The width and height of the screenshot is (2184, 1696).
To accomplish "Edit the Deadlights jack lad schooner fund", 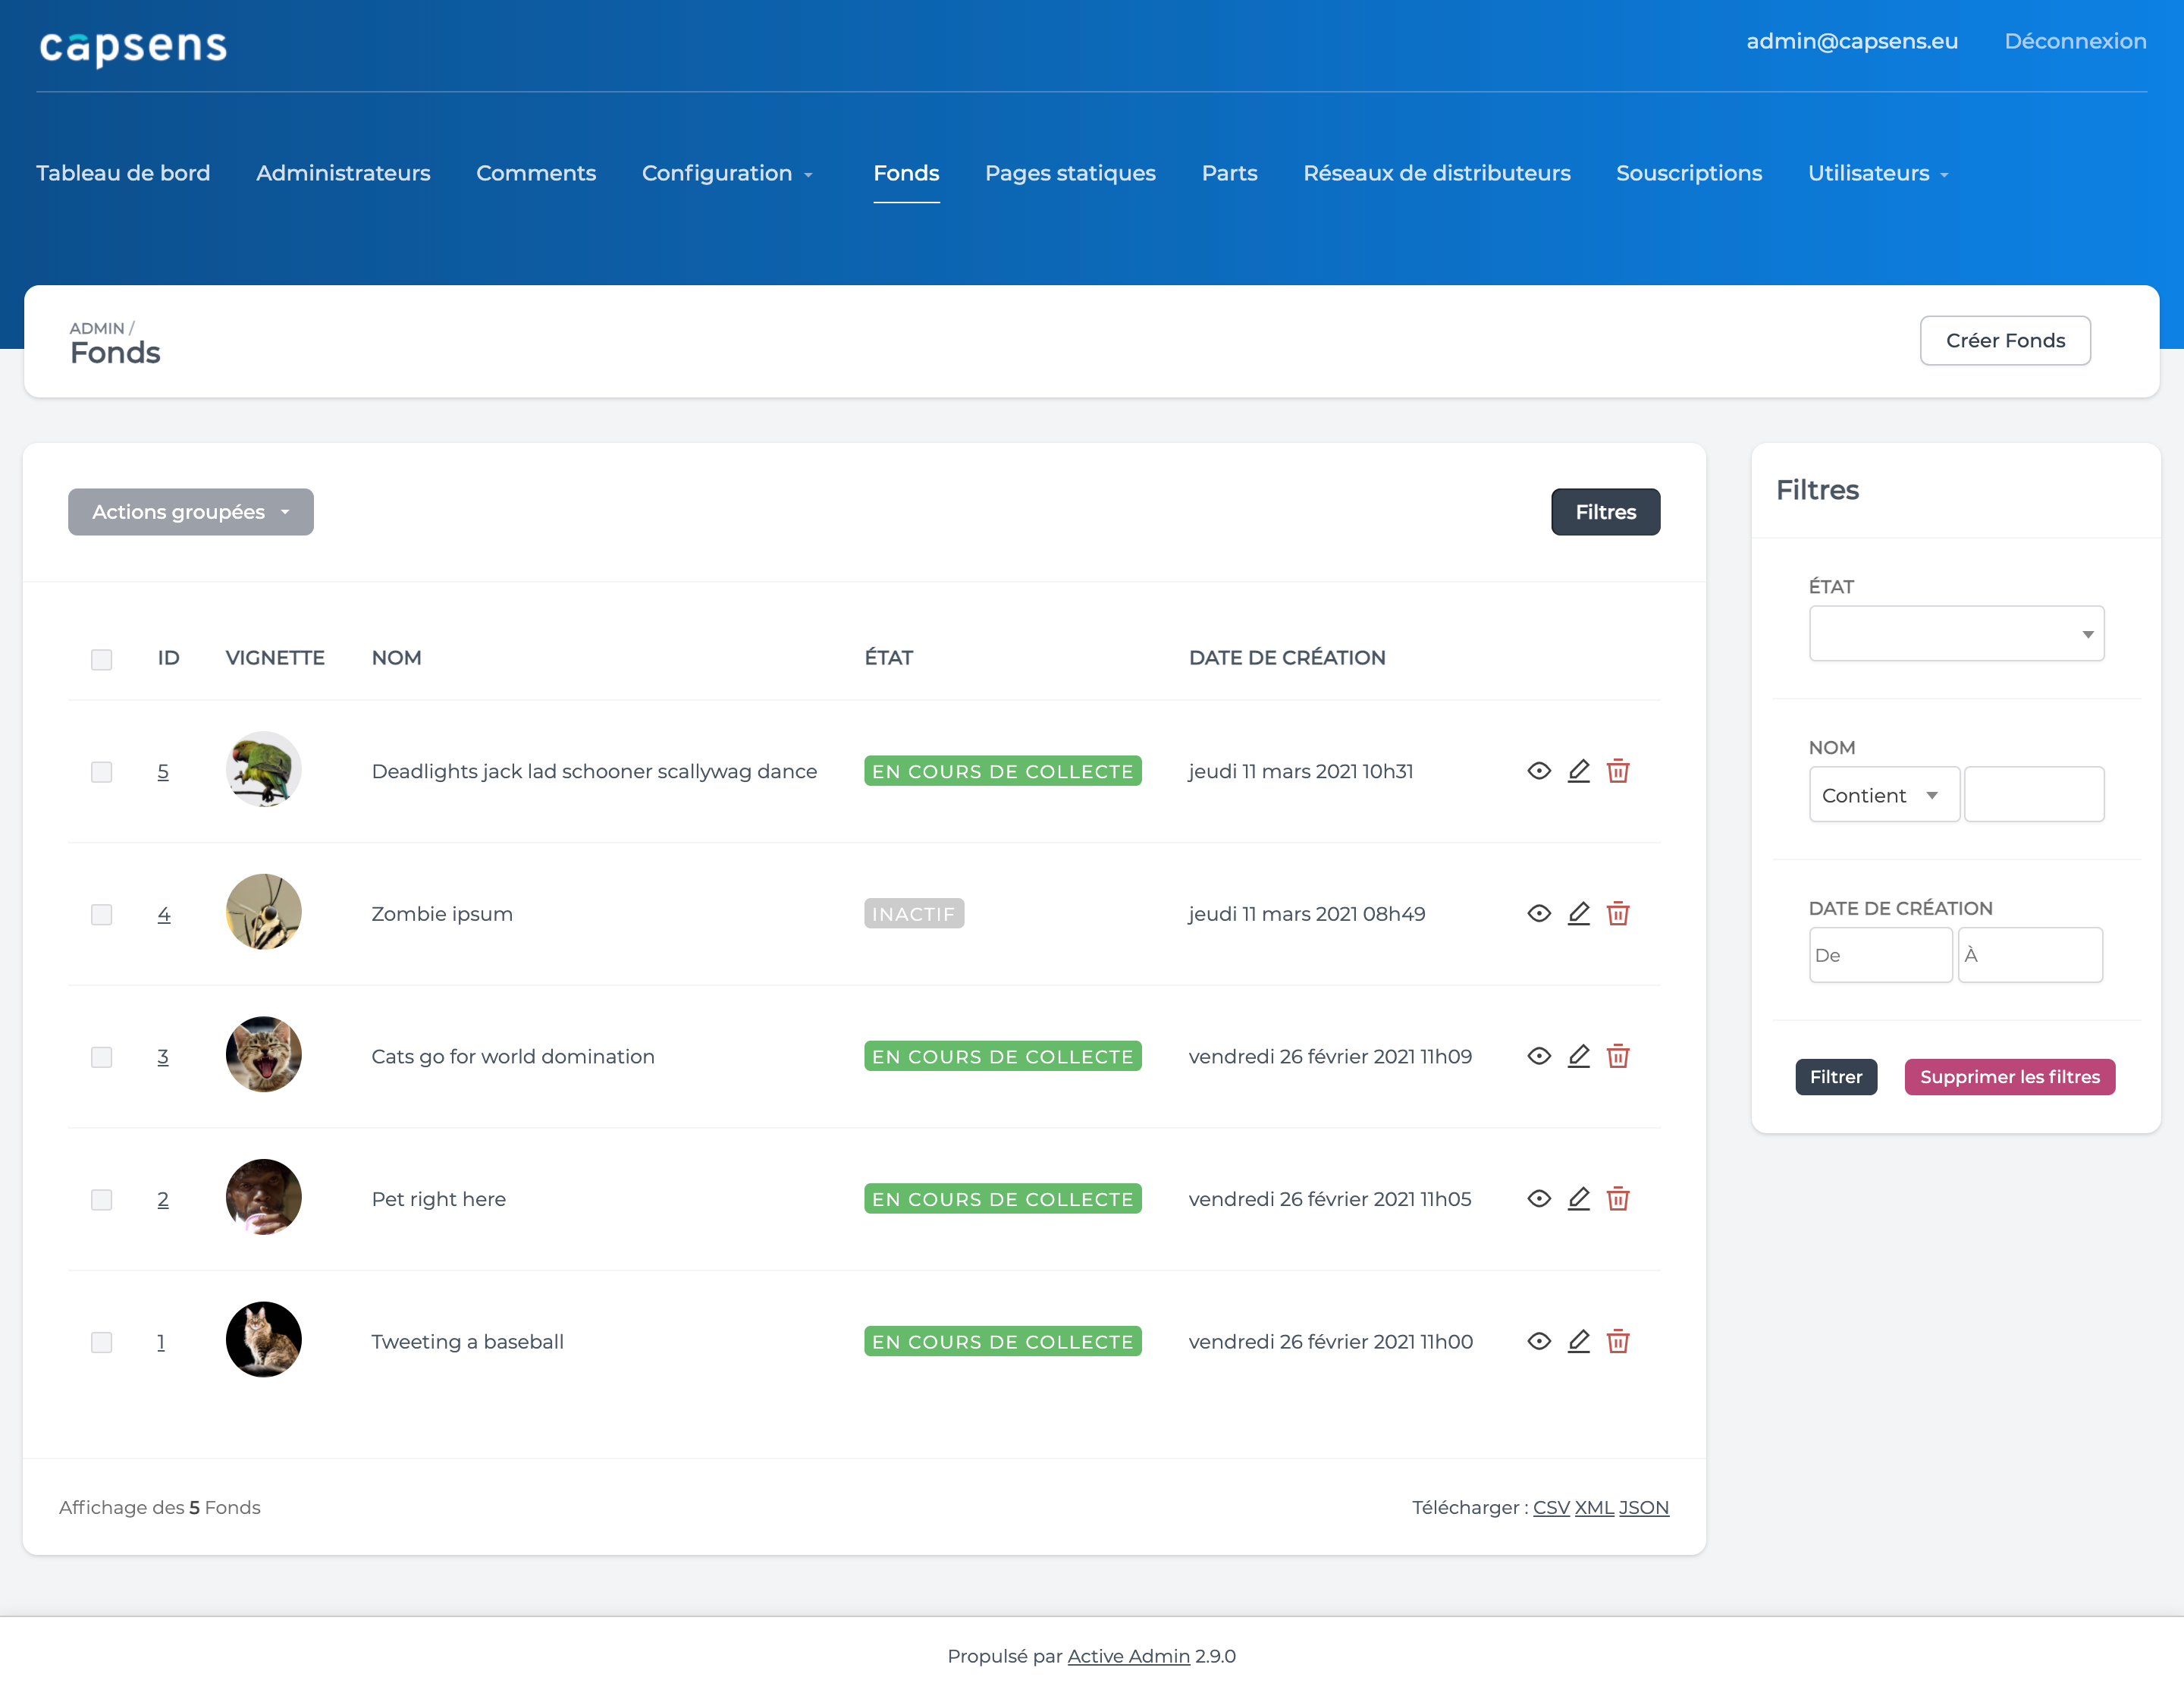I will 1579,771.
